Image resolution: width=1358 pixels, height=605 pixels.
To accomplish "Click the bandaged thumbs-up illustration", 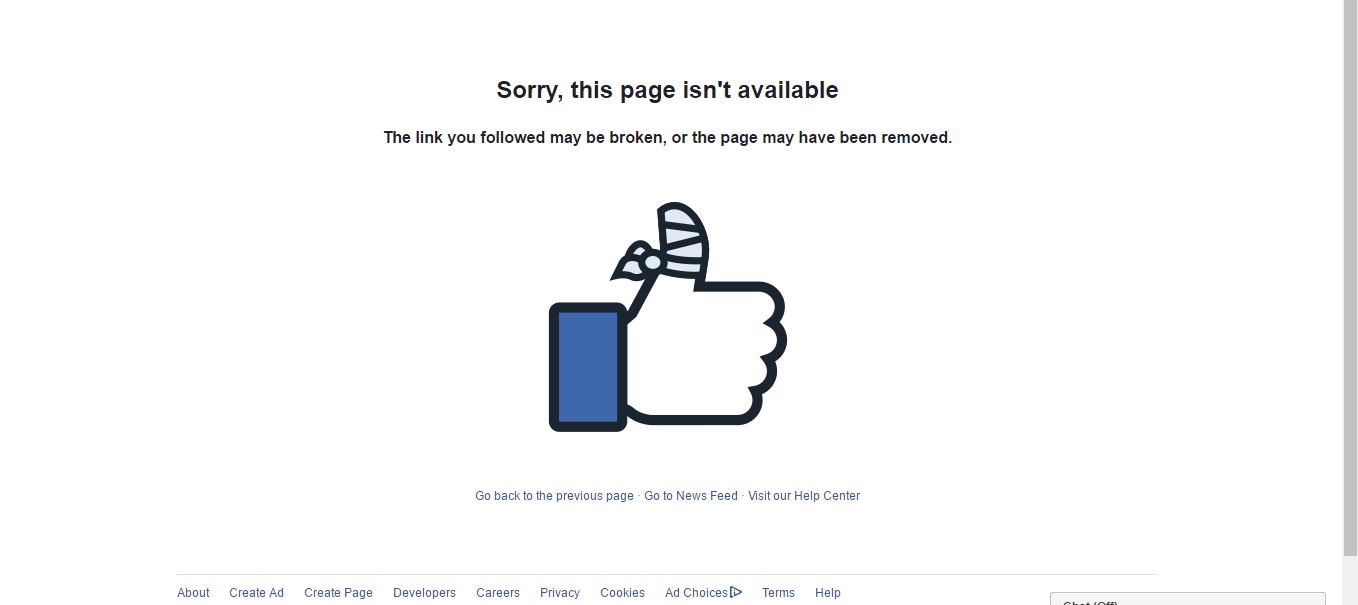I will point(668,317).
